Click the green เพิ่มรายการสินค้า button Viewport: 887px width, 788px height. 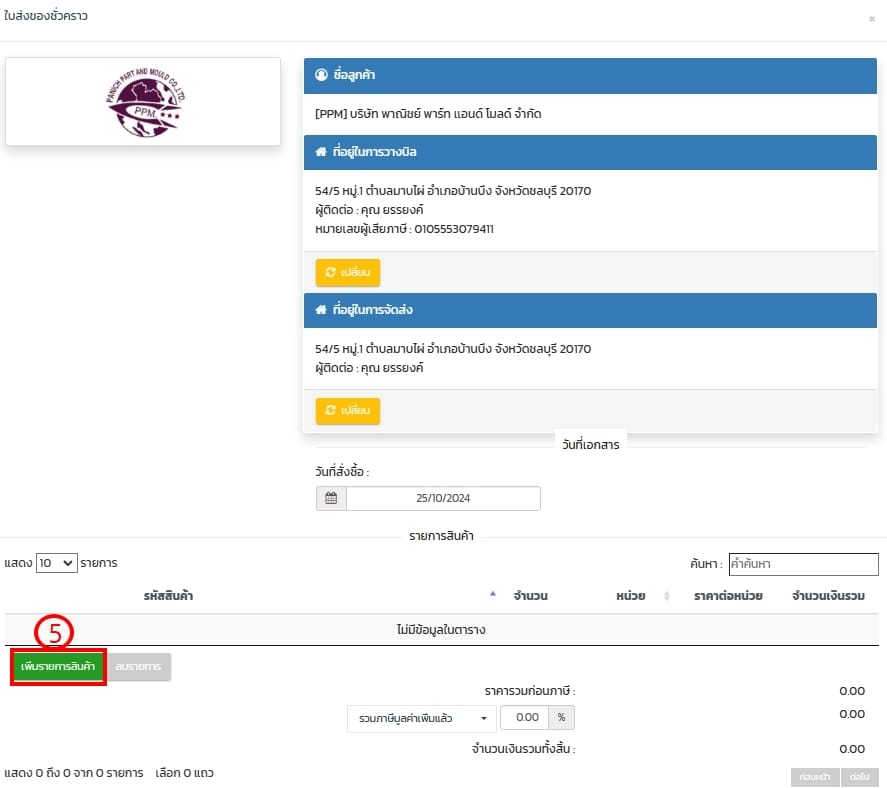(59, 667)
